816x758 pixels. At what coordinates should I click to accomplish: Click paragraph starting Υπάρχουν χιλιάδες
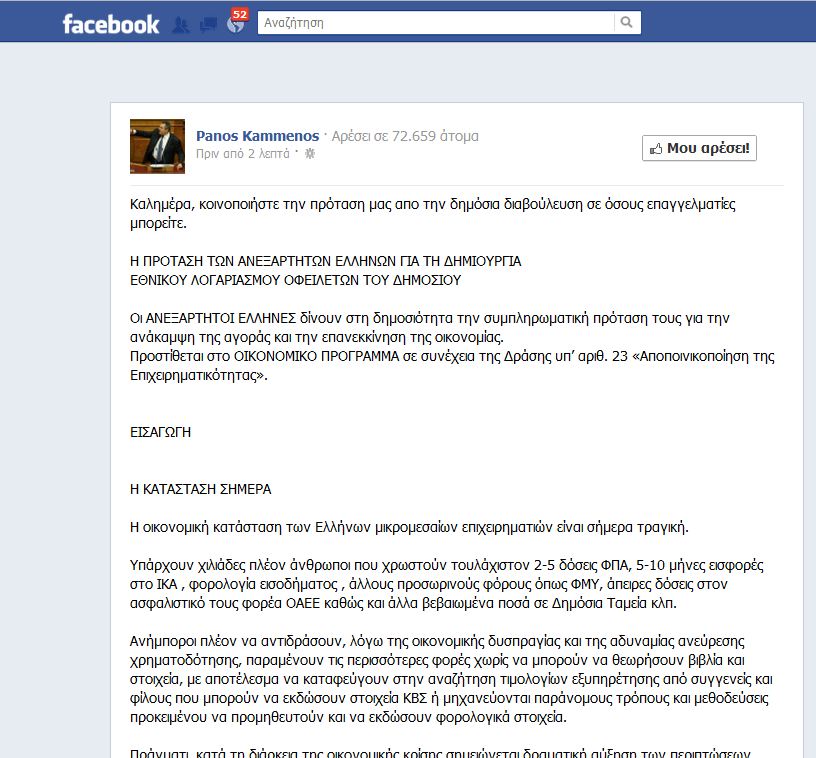point(447,584)
